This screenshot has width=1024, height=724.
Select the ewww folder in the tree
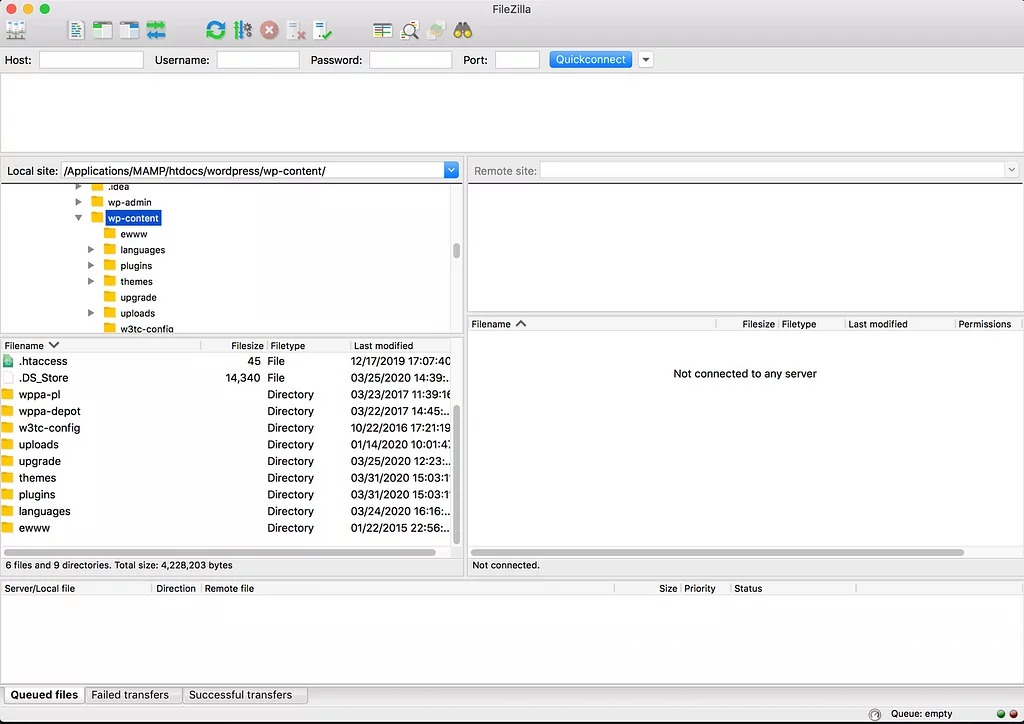pos(133,234)
